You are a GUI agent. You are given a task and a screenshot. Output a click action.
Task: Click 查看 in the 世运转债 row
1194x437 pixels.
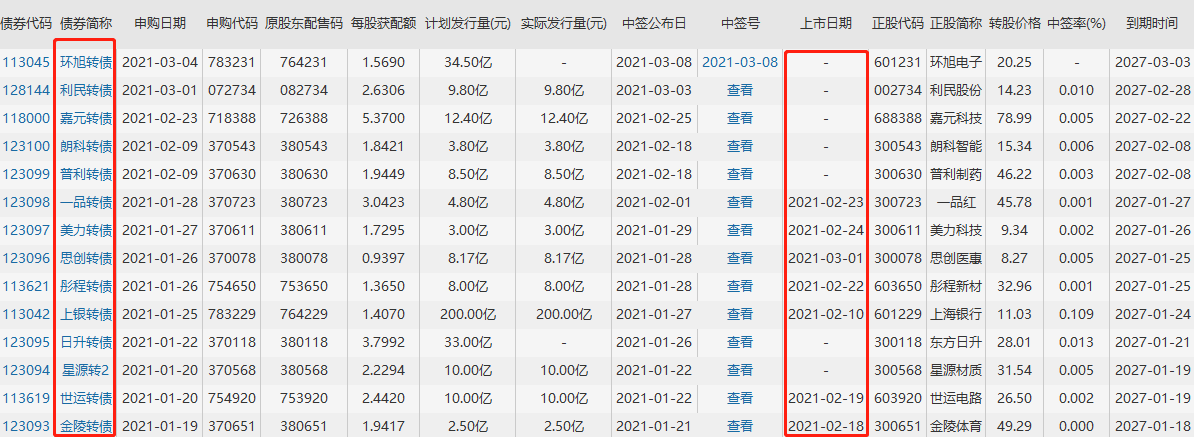coord(740,398)
